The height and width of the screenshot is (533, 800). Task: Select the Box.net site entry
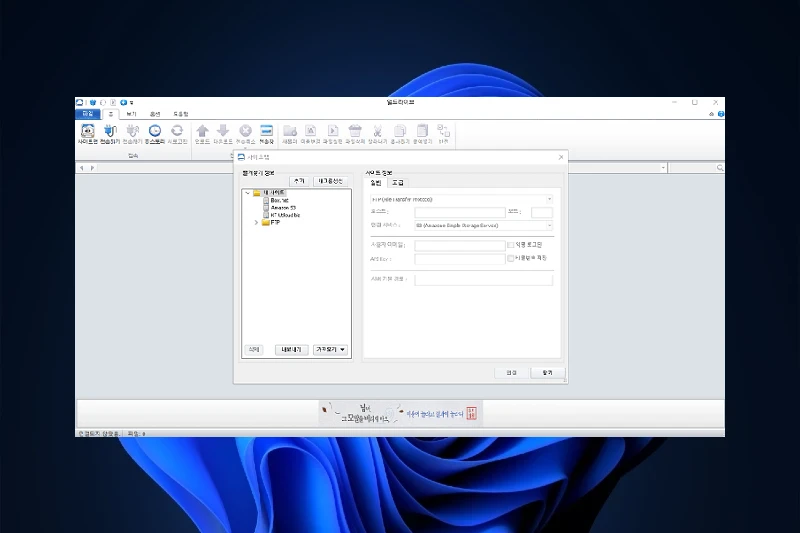tap(276, 200)
